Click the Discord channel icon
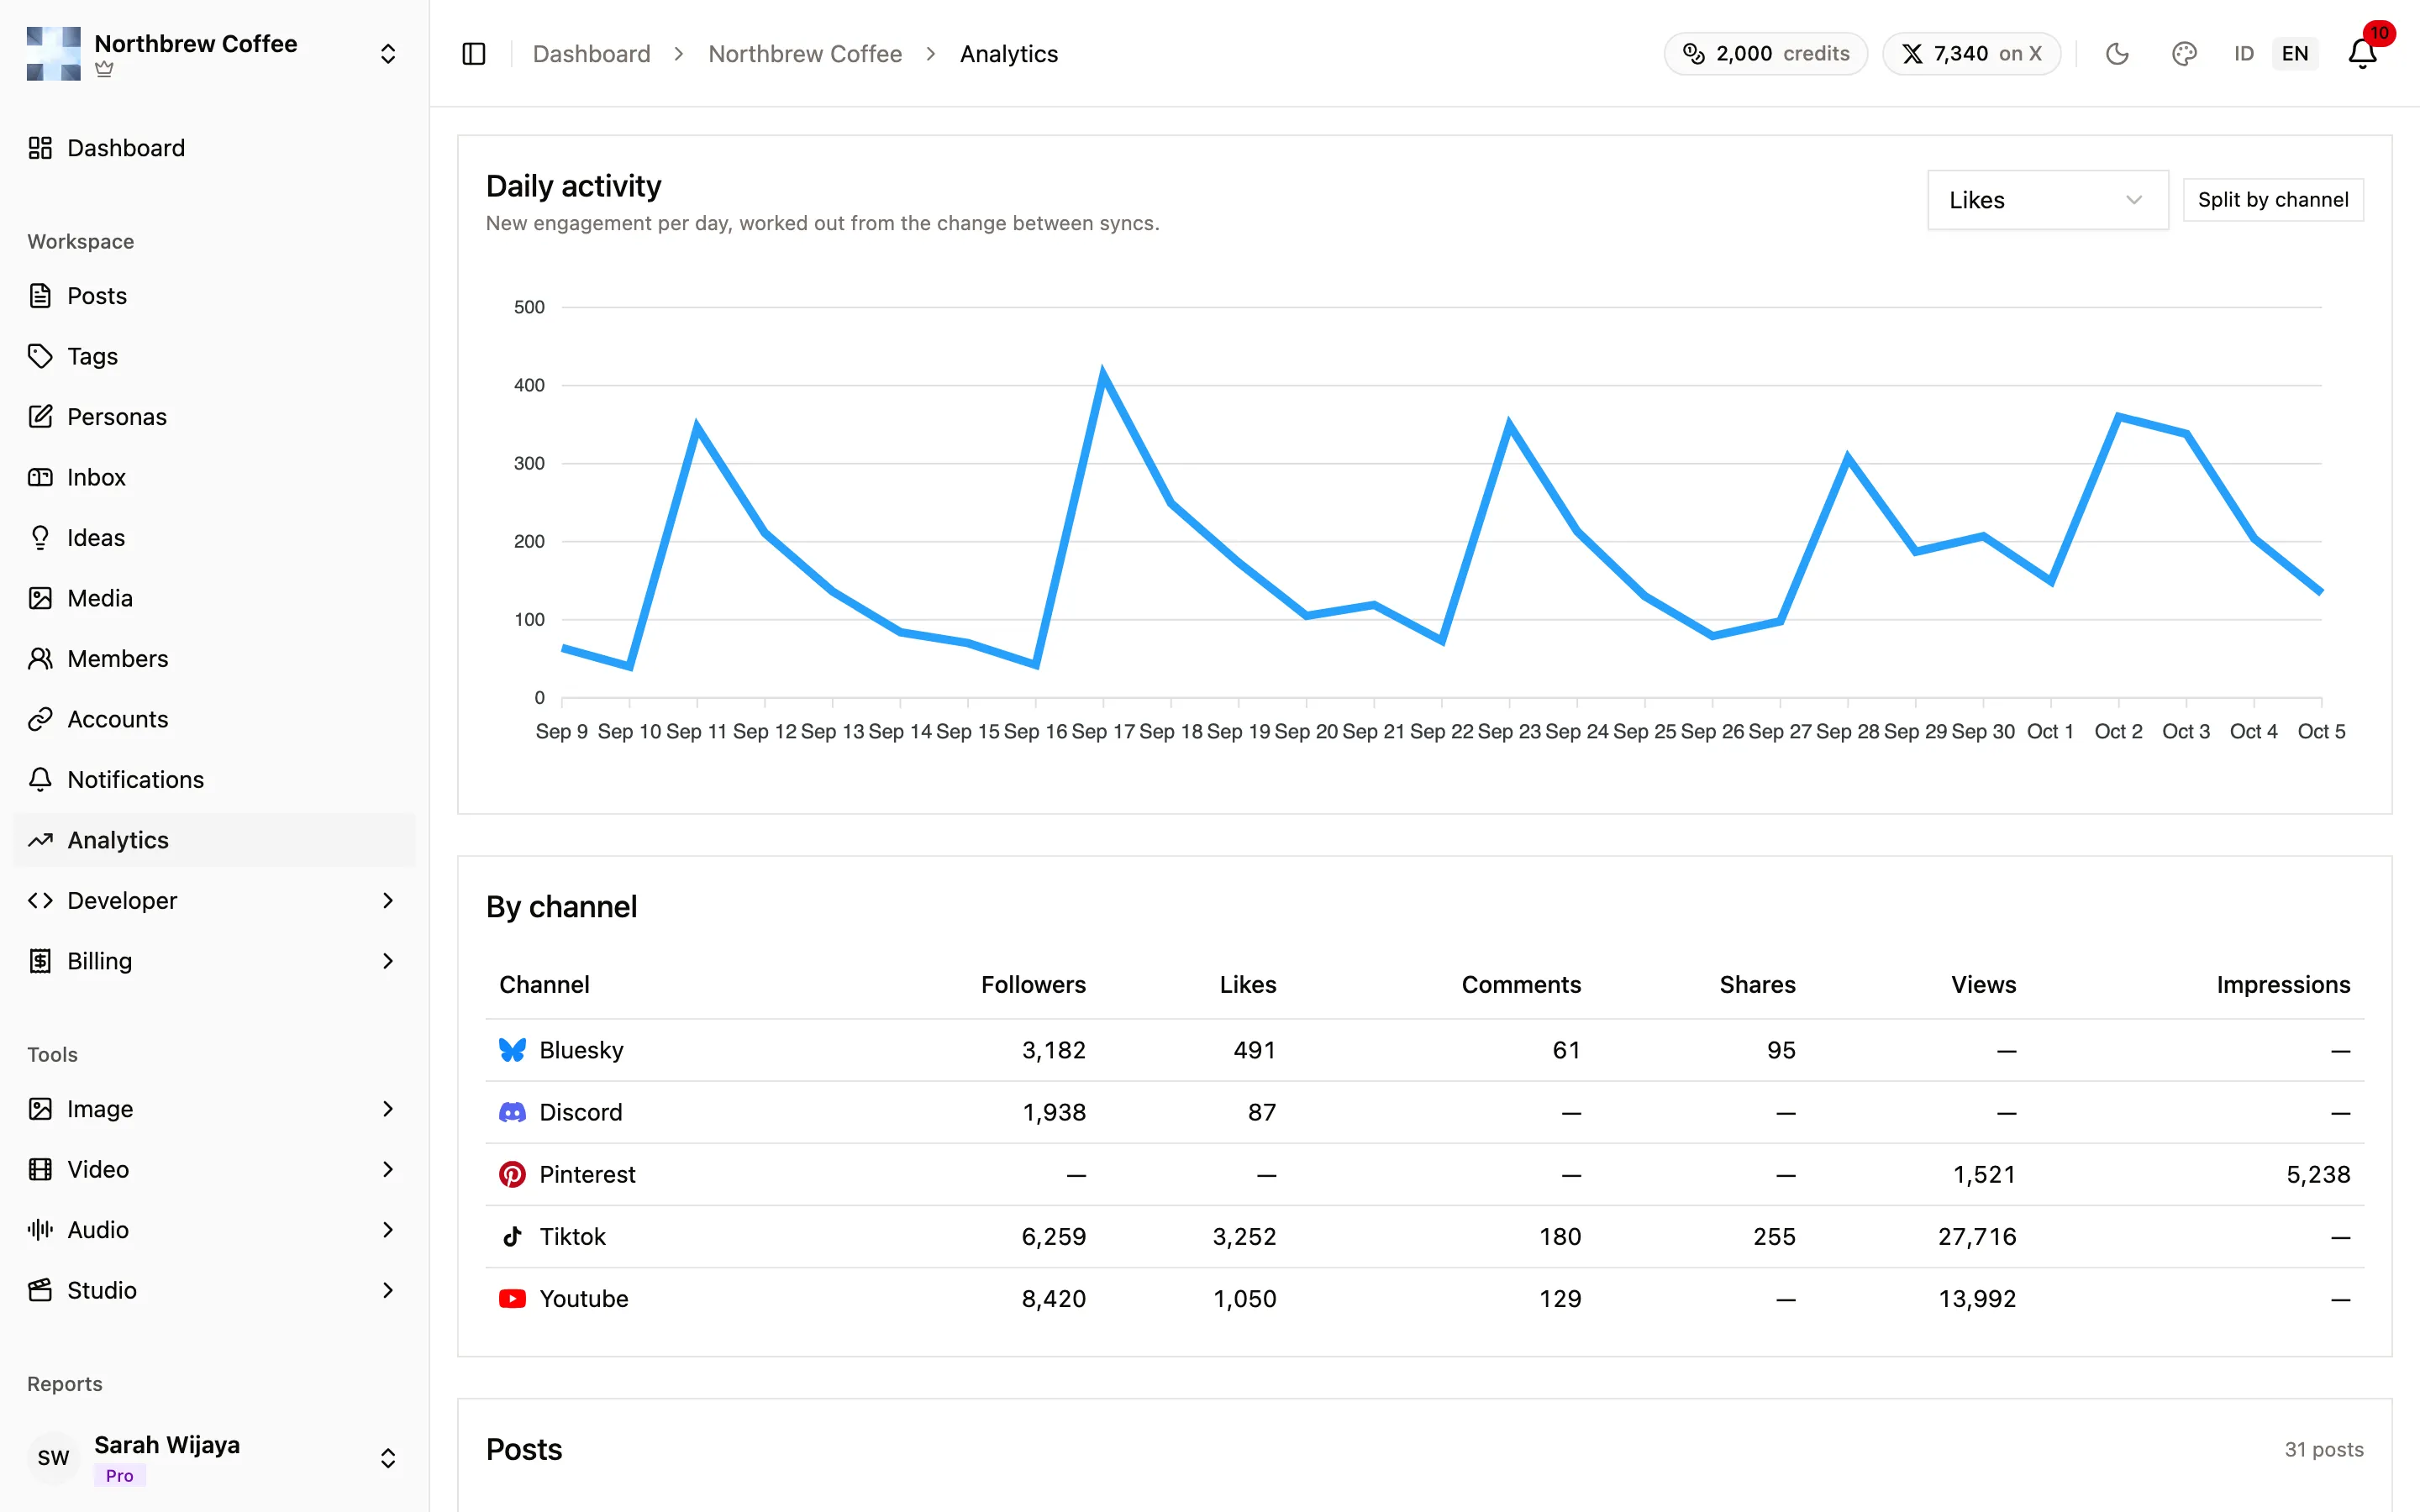The width and height of the screenshot is (2420, 1512). [512, 1112]
